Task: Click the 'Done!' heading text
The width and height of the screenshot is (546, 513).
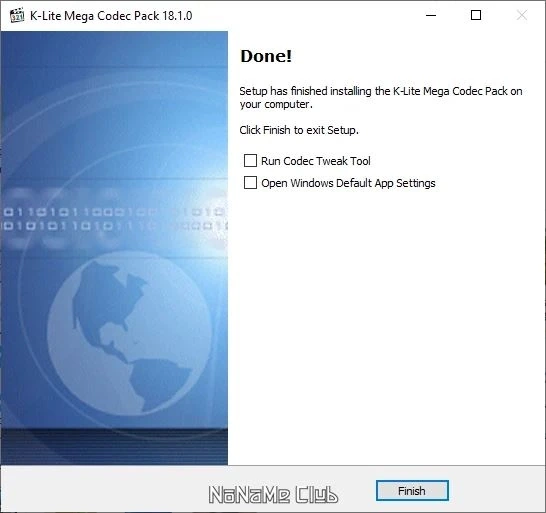Action: pos(266,56)
